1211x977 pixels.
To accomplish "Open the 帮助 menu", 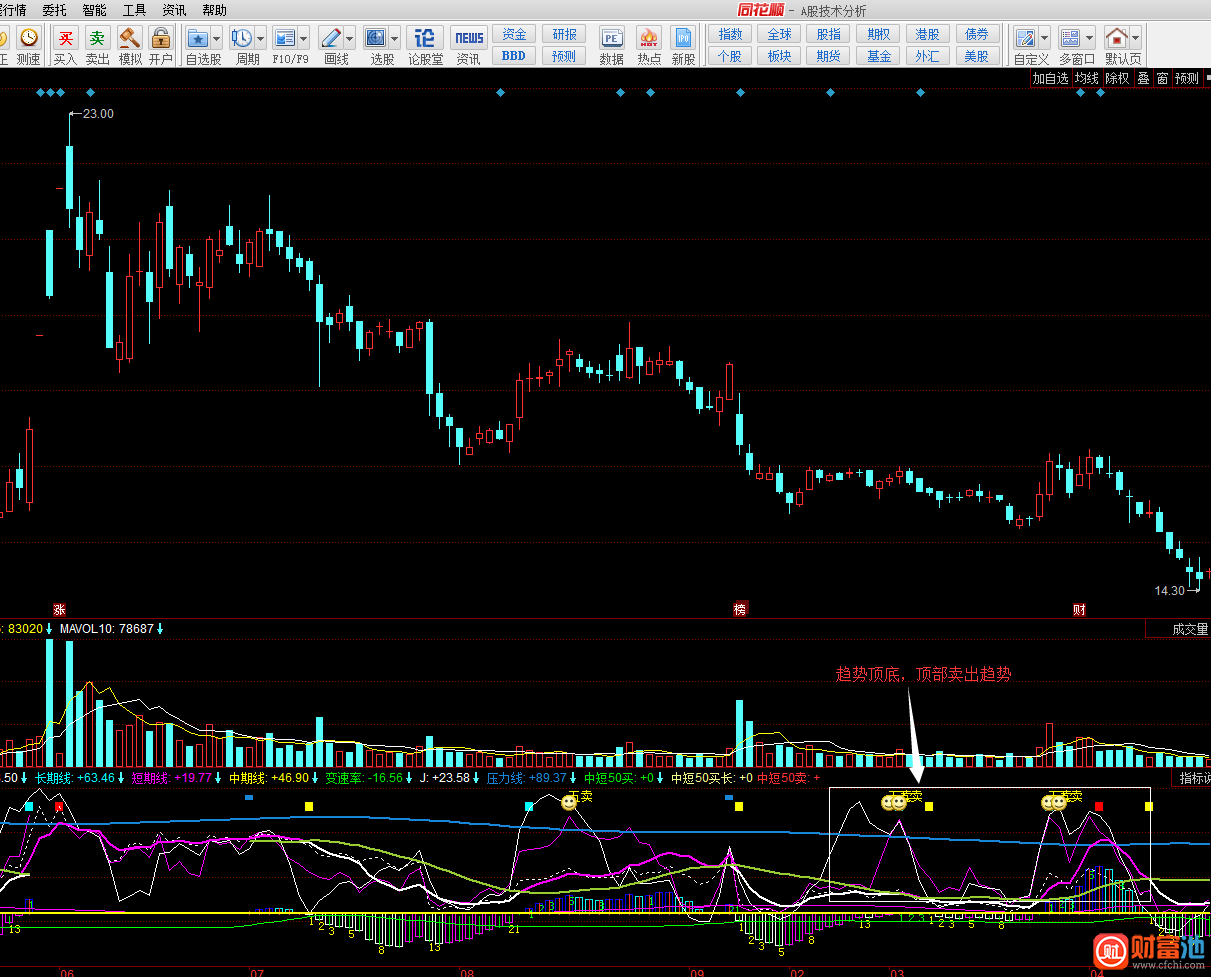I will tap(214, 10).
